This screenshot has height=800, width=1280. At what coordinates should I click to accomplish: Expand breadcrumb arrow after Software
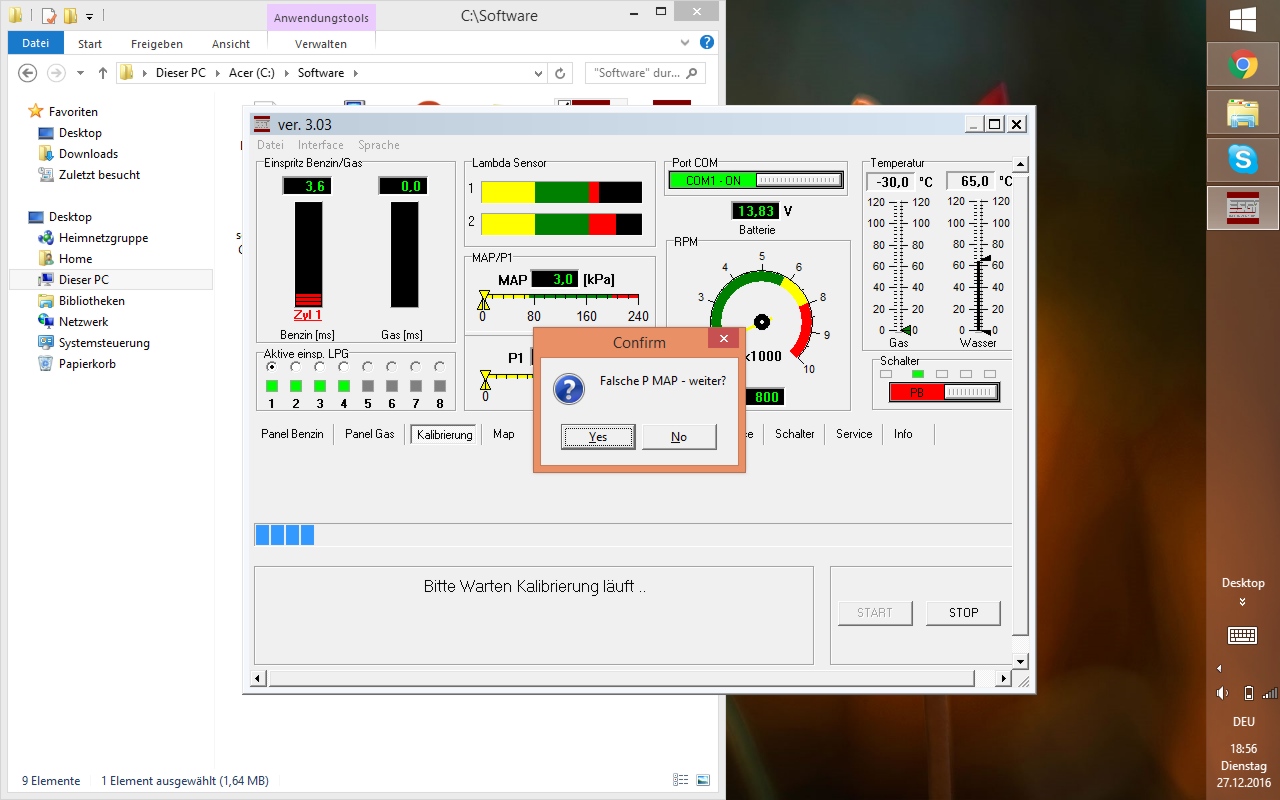coord(355,73)
